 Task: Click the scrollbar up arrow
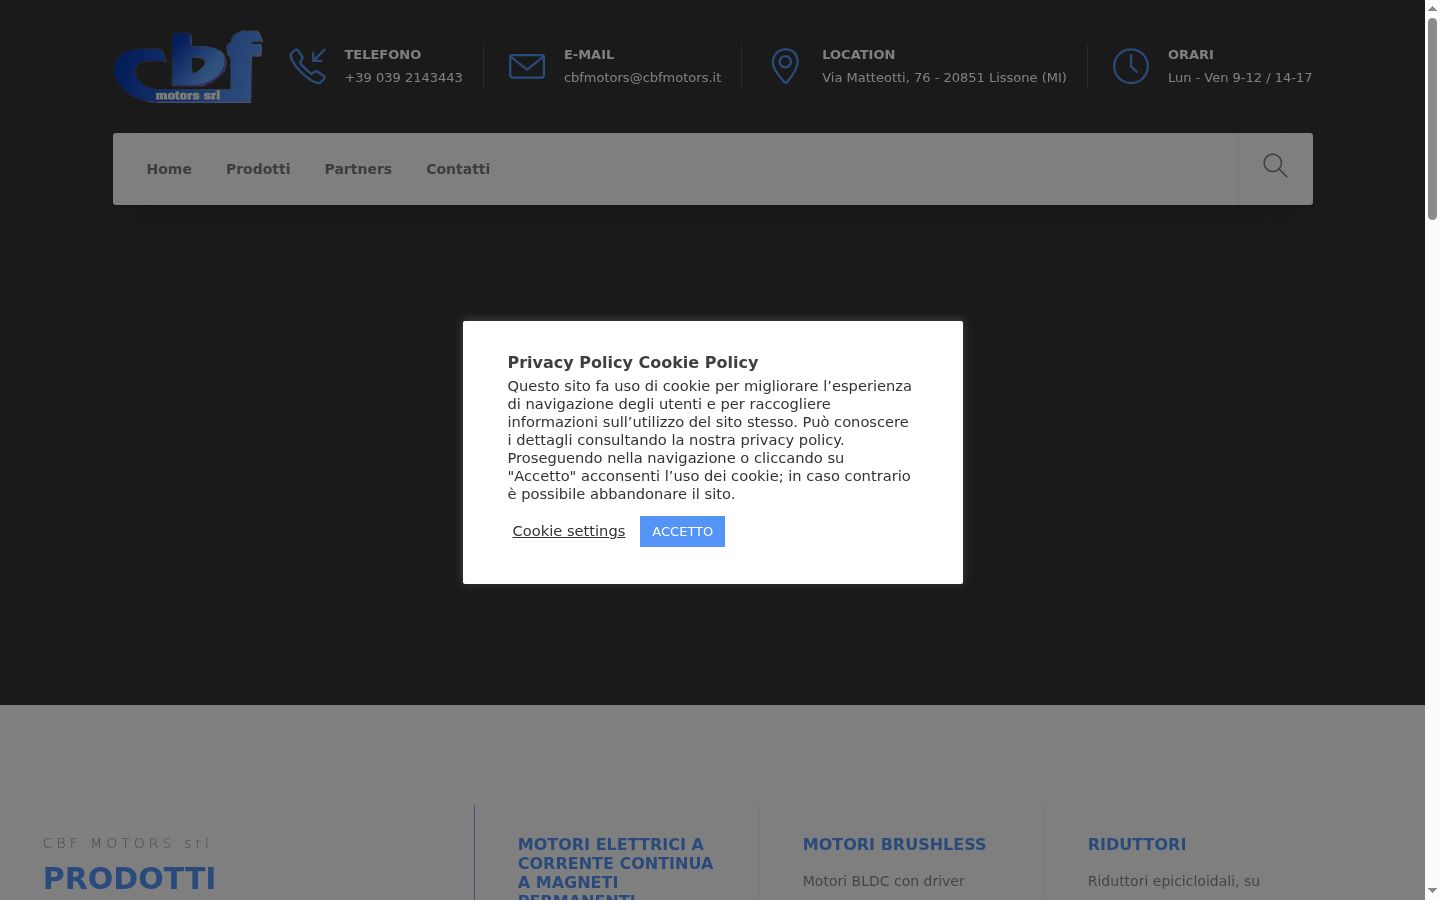(x=1432, y=8)
